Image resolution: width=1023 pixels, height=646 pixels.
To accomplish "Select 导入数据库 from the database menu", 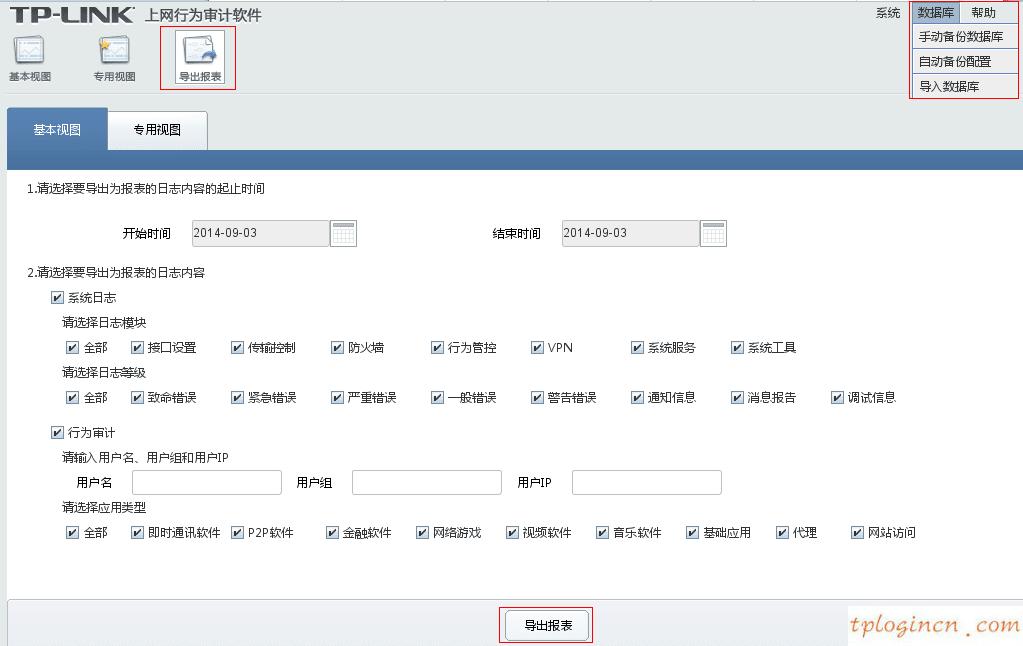I will 960,86.
